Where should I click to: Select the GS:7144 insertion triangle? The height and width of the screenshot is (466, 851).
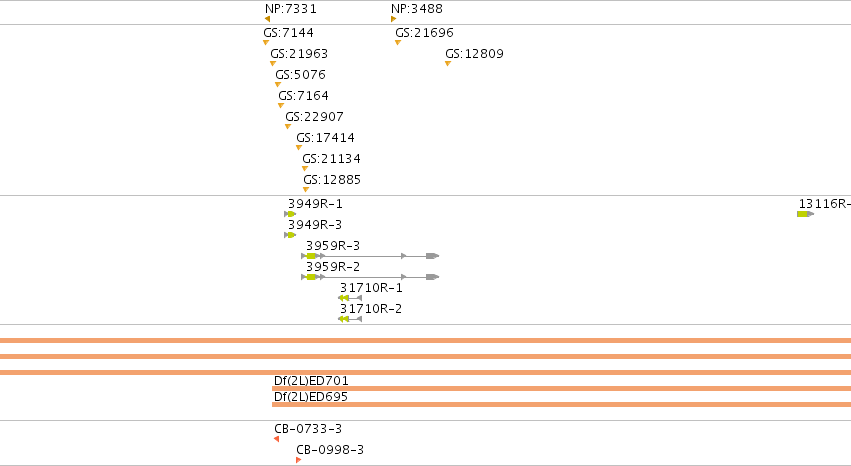[x=266, y=42]
